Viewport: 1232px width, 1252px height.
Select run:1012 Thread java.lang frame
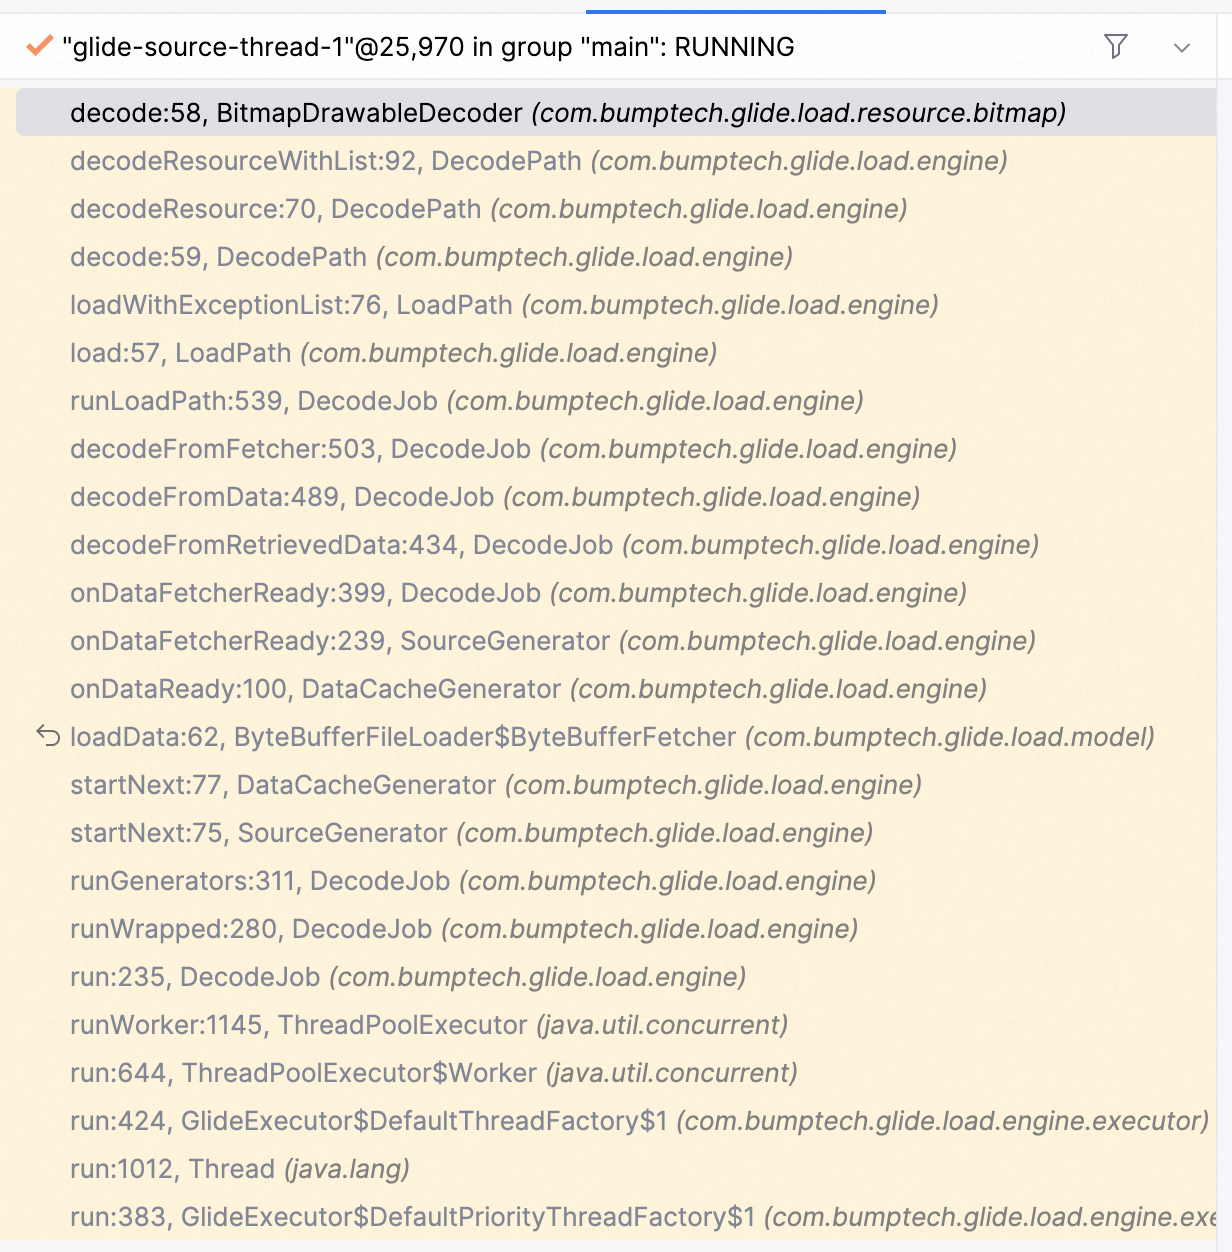tap(240, 1169)
